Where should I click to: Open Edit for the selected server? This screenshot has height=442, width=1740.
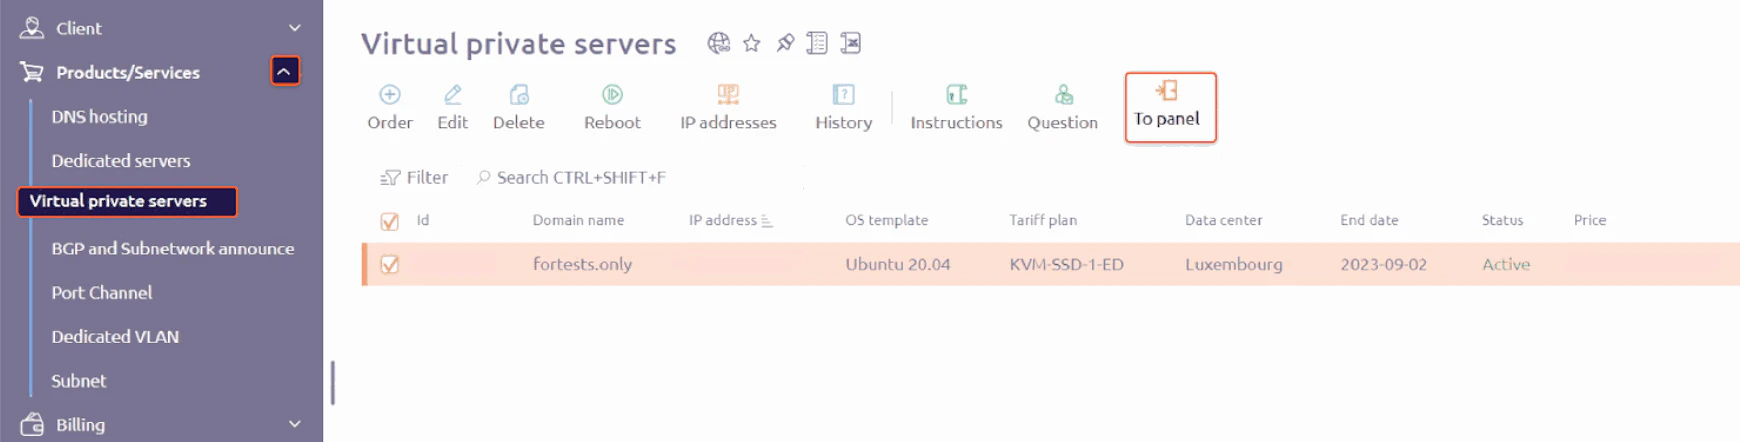click(452, 107)
